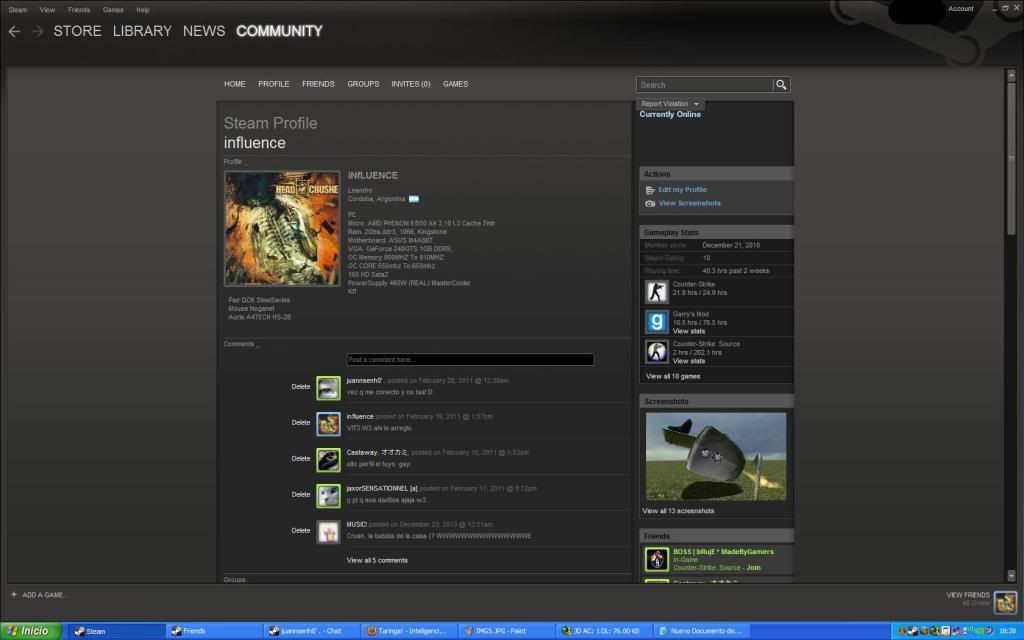Go to the GAMES community tab

click(455, 84)
